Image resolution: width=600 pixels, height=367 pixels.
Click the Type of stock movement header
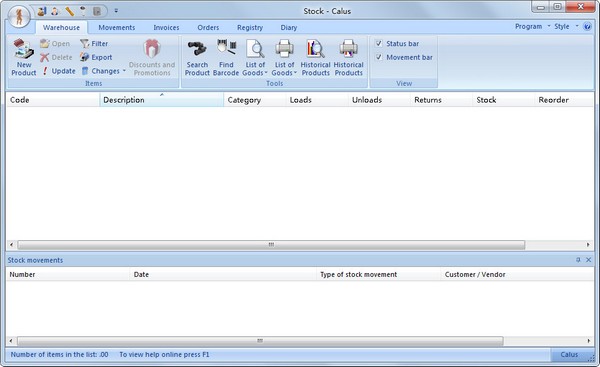tap(379, 274)
